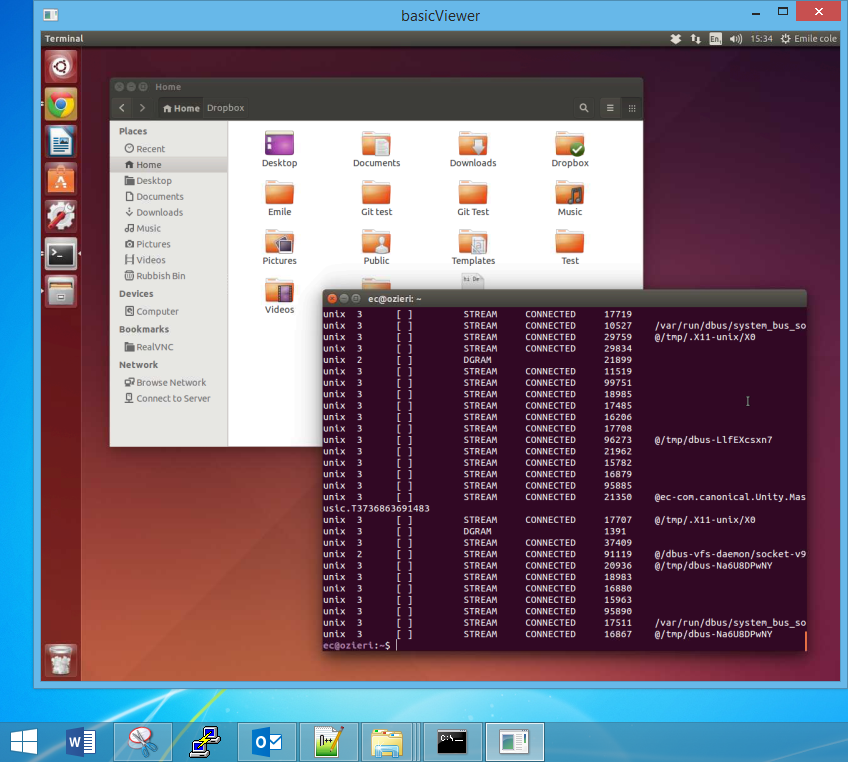Open the sound volume indicator
848x762 pixels.
click(x=736, y=39)
